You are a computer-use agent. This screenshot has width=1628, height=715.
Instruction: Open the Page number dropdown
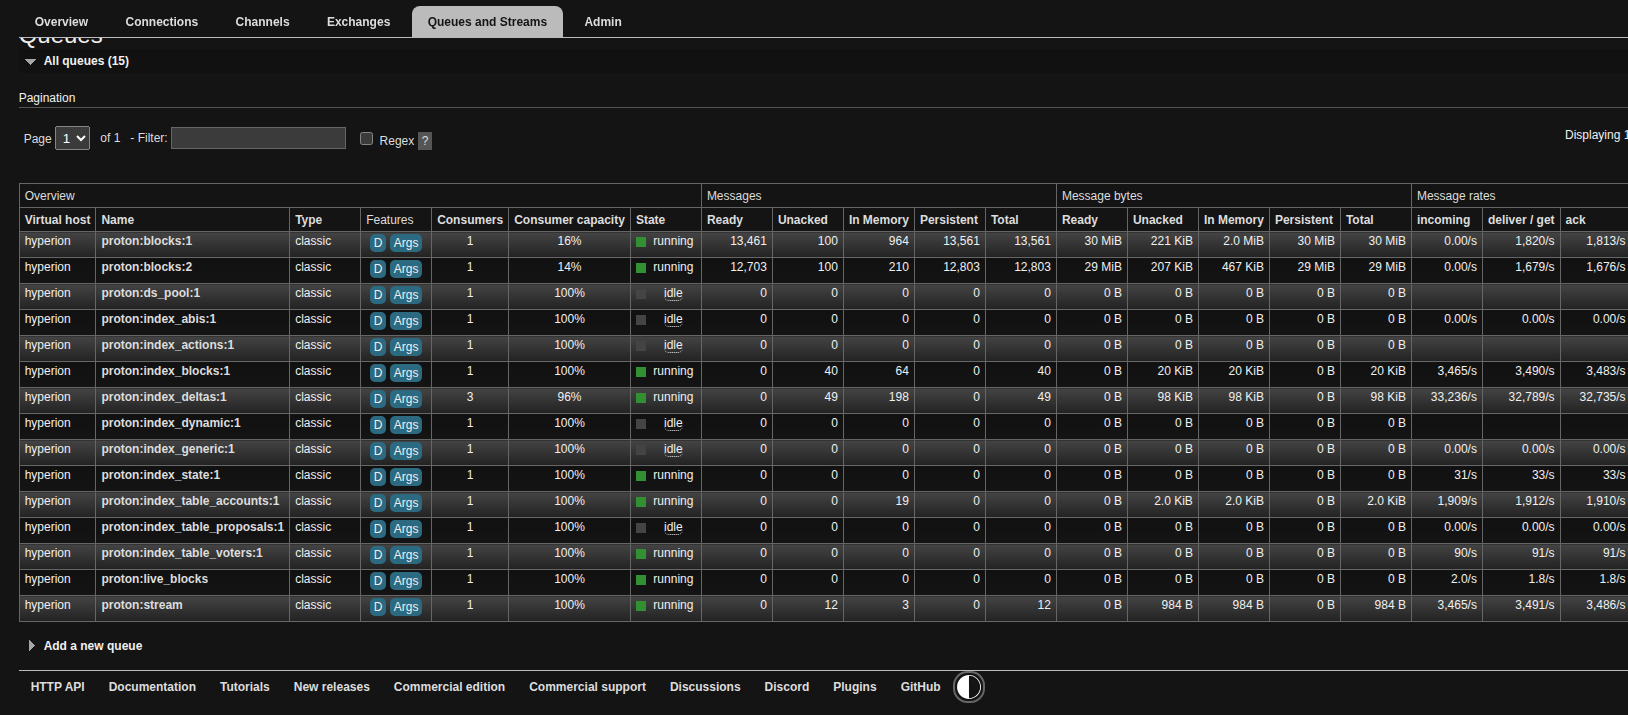[72, 138]
